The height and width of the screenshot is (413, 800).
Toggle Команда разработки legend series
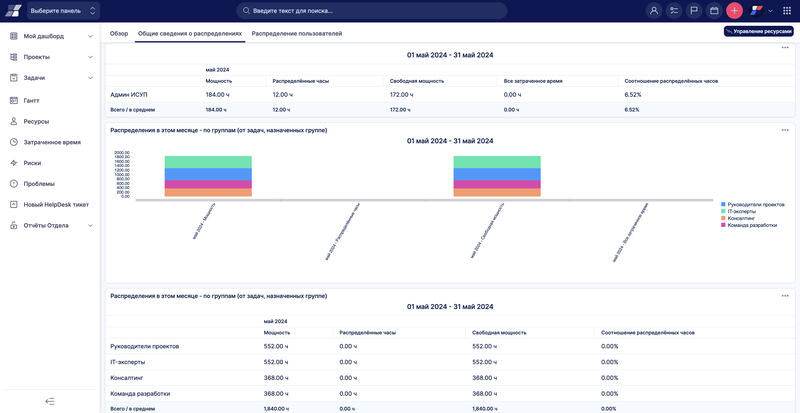coord(751,224)
